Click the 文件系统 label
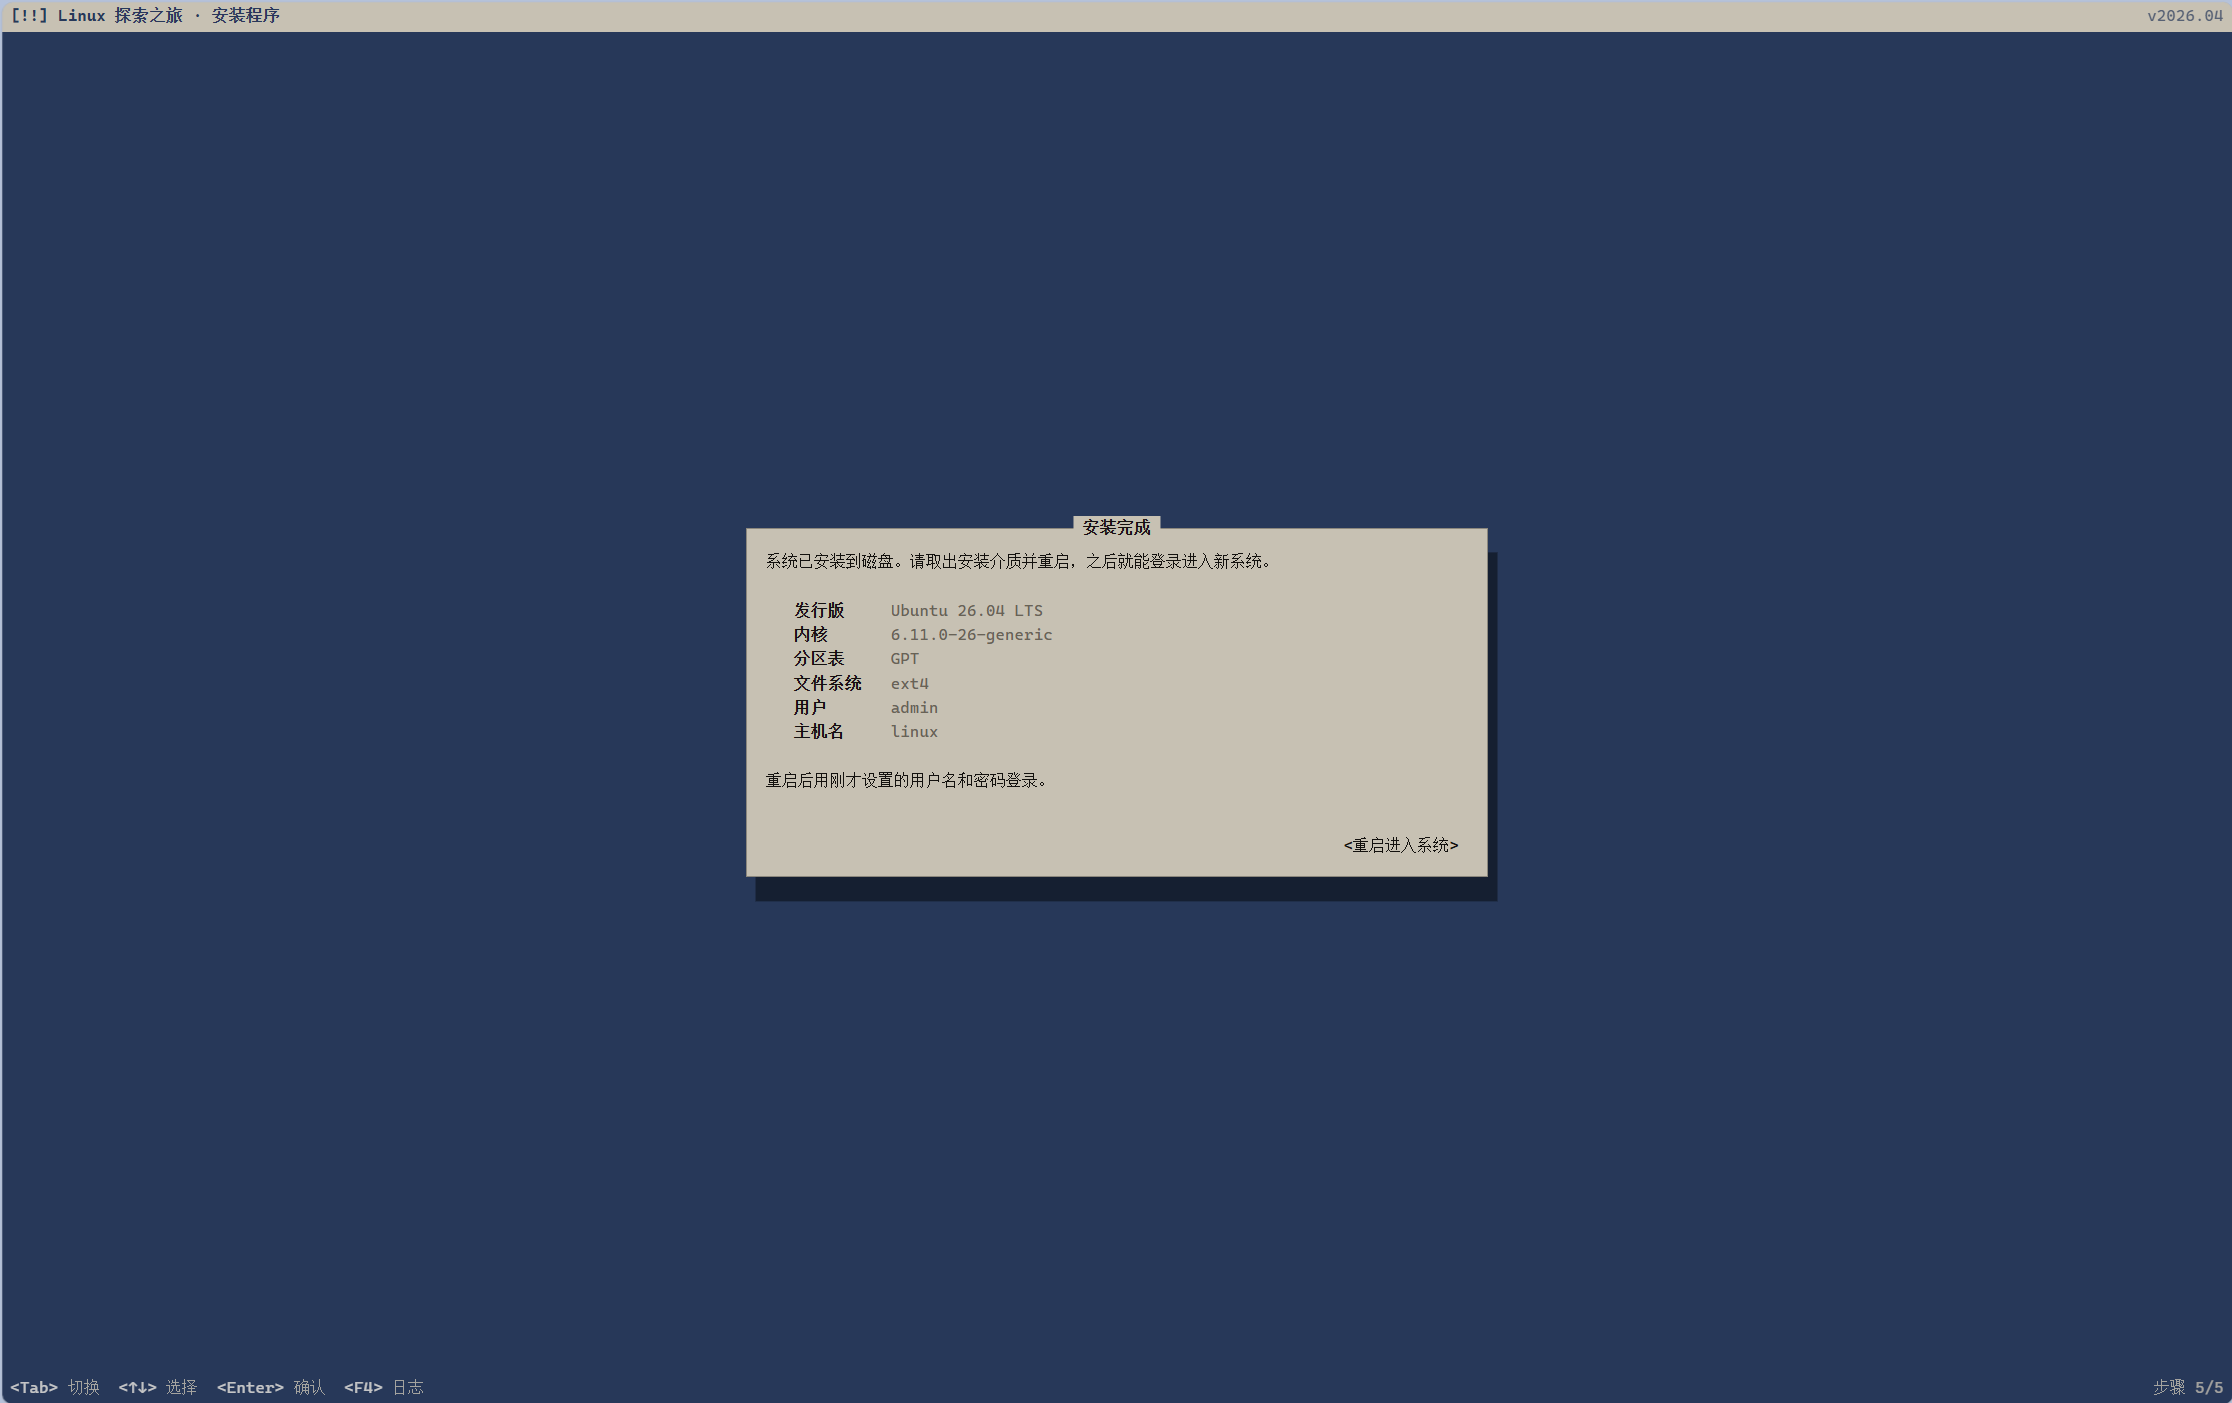The height and width of the screenshot is (1403, 2232). (828, 683)
